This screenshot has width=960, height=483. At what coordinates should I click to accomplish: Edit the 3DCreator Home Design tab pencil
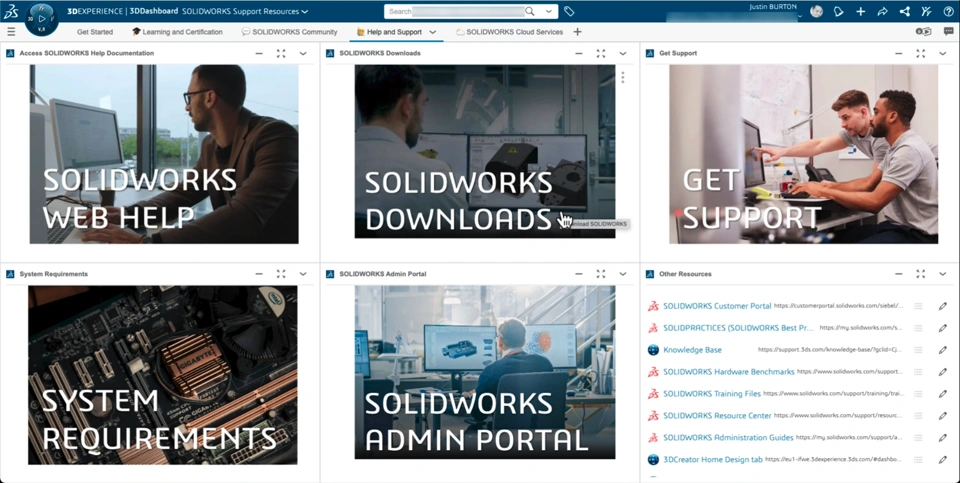(x=943, y=460)
